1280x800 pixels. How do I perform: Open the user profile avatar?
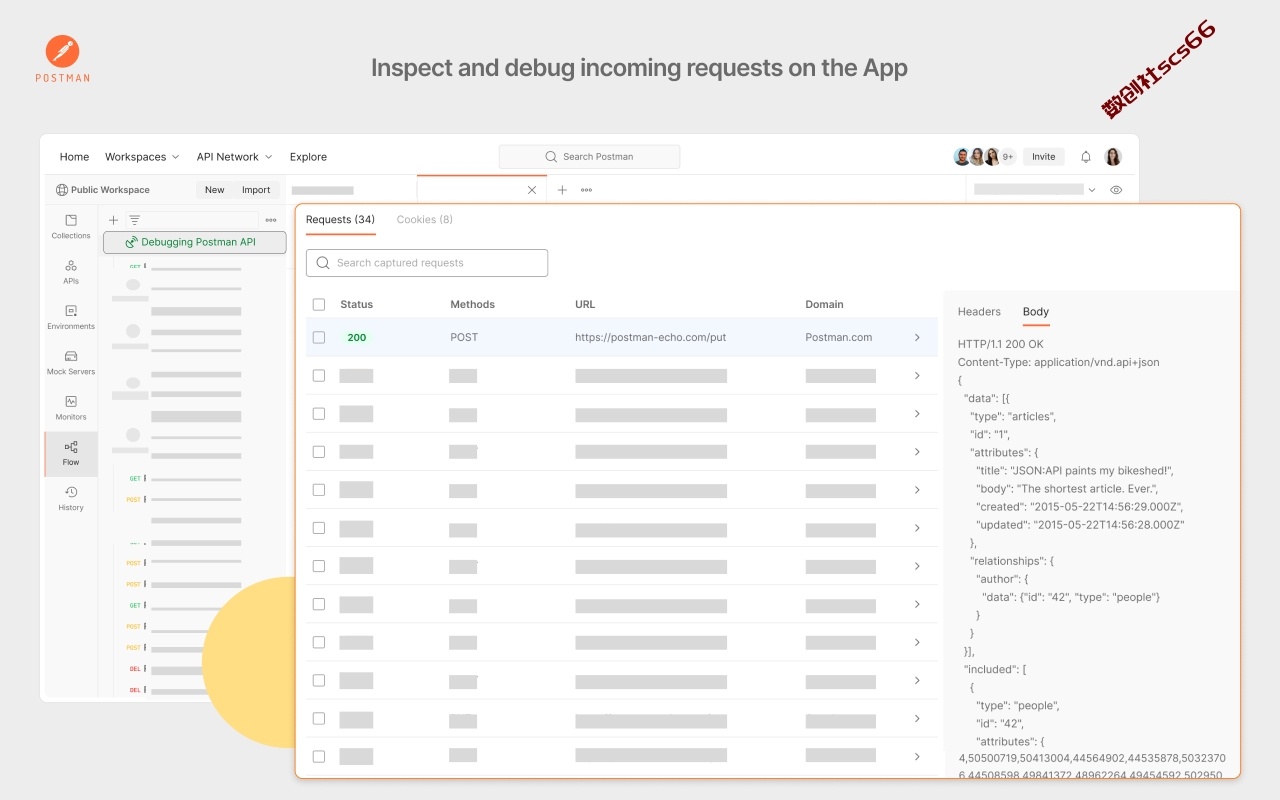point(1113,157)
